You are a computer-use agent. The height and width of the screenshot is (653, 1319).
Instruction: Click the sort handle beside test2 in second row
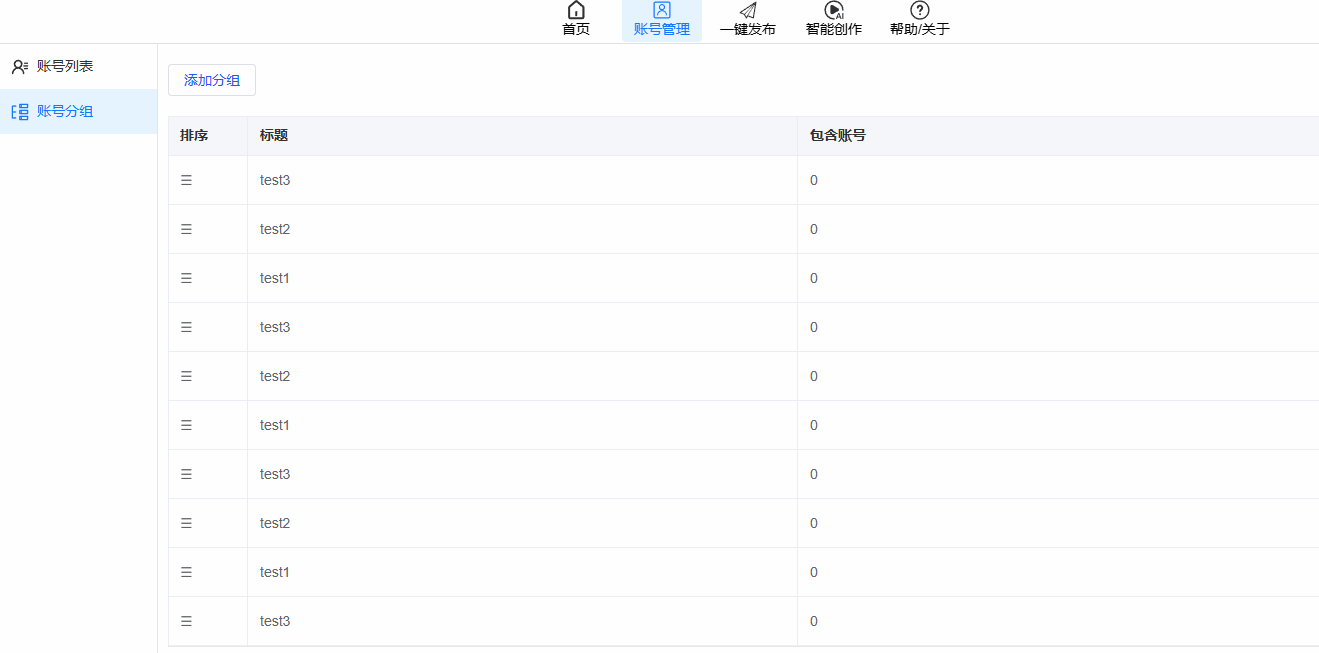[186, 229]
